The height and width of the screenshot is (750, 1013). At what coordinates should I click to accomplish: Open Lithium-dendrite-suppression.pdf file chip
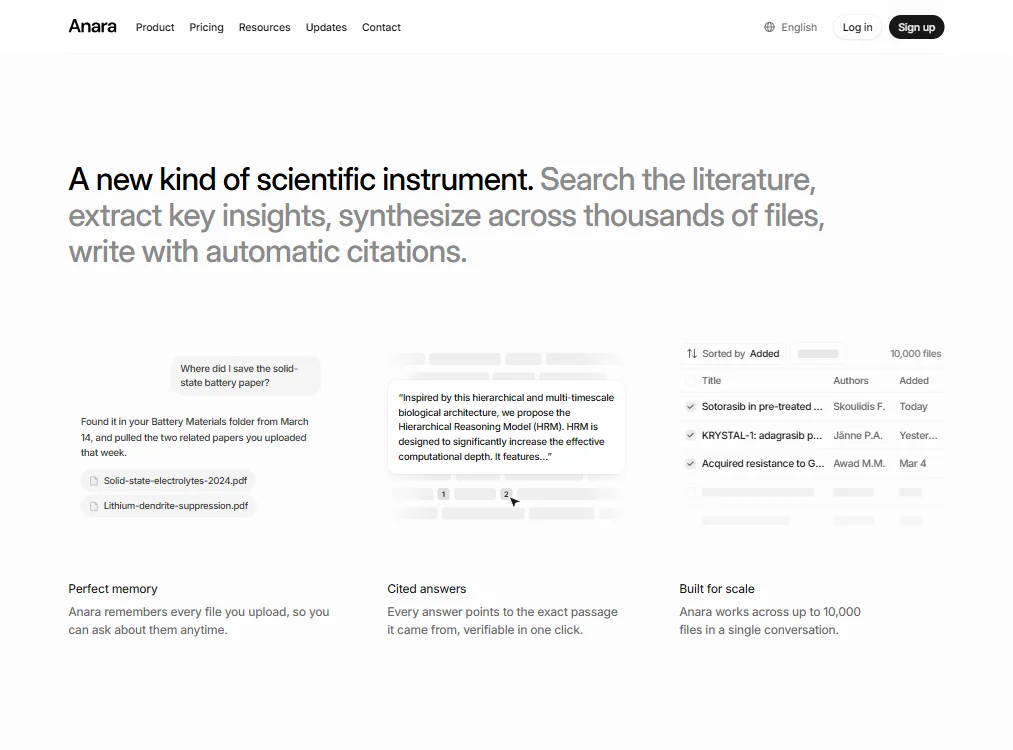(169, 506)
